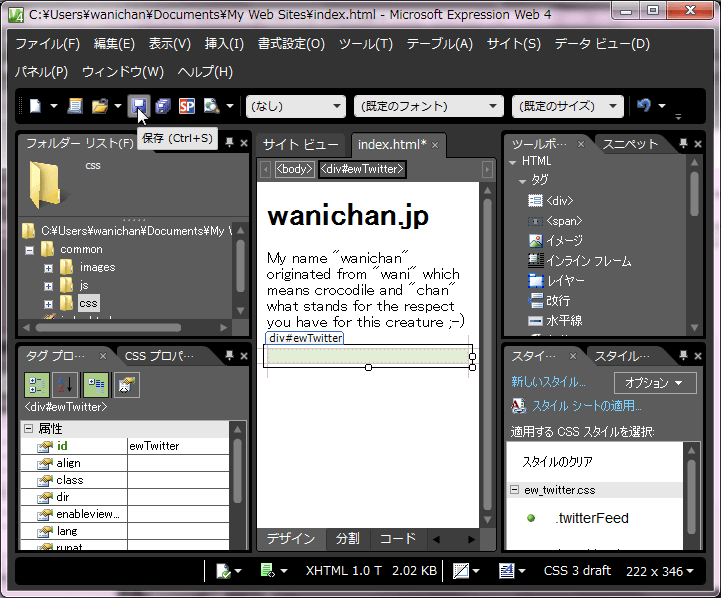This screenshot has width=721, height=598.
Task: Open the ツール(T) menu
Action: (366, 44)
